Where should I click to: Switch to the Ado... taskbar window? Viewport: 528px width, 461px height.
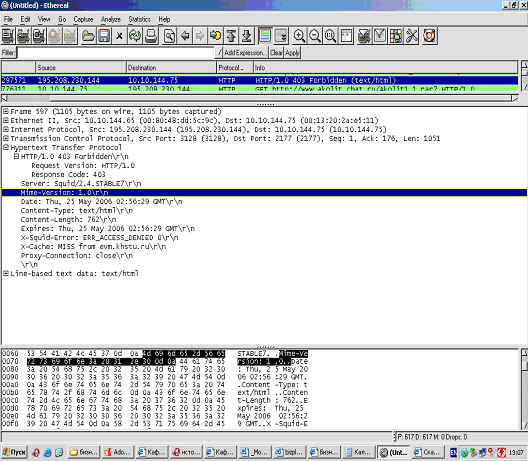click(x=117, y=452)
